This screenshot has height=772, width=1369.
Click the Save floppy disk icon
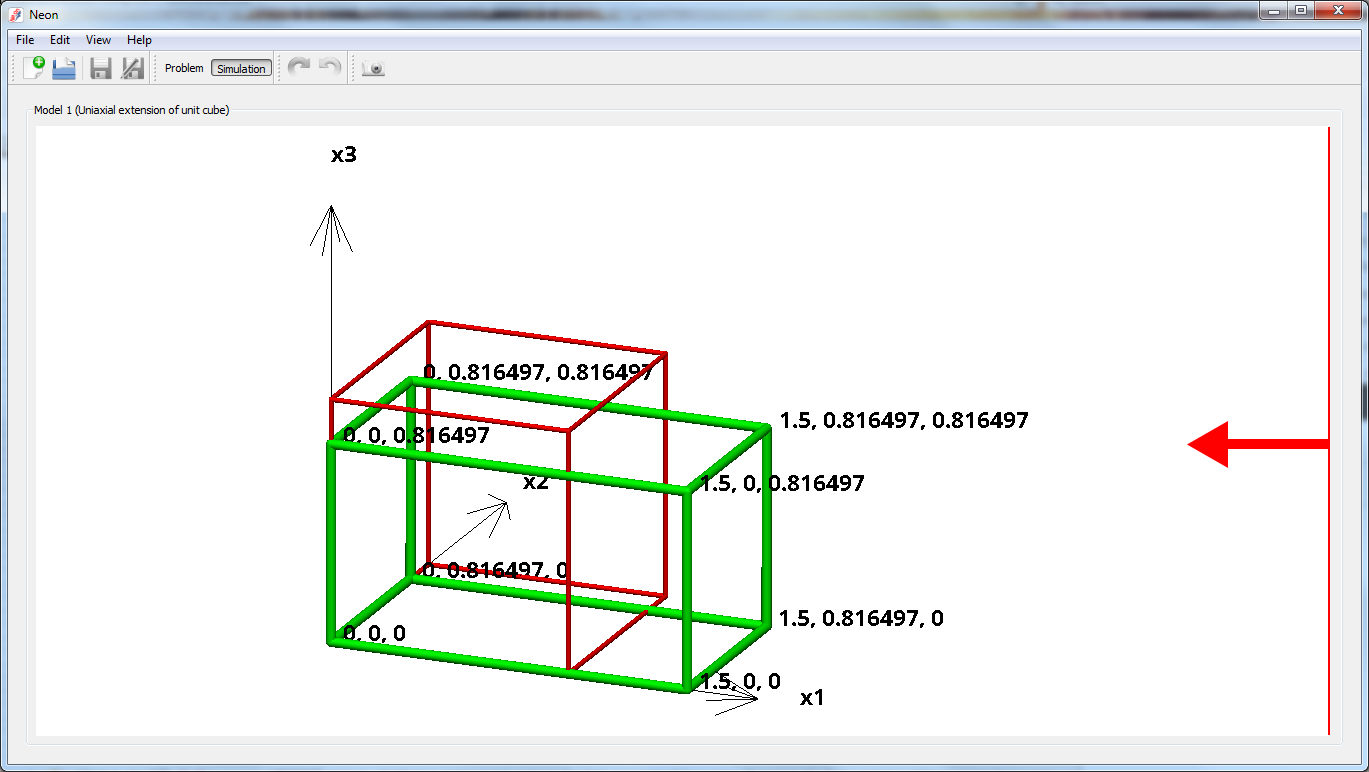tap(100, 68)
